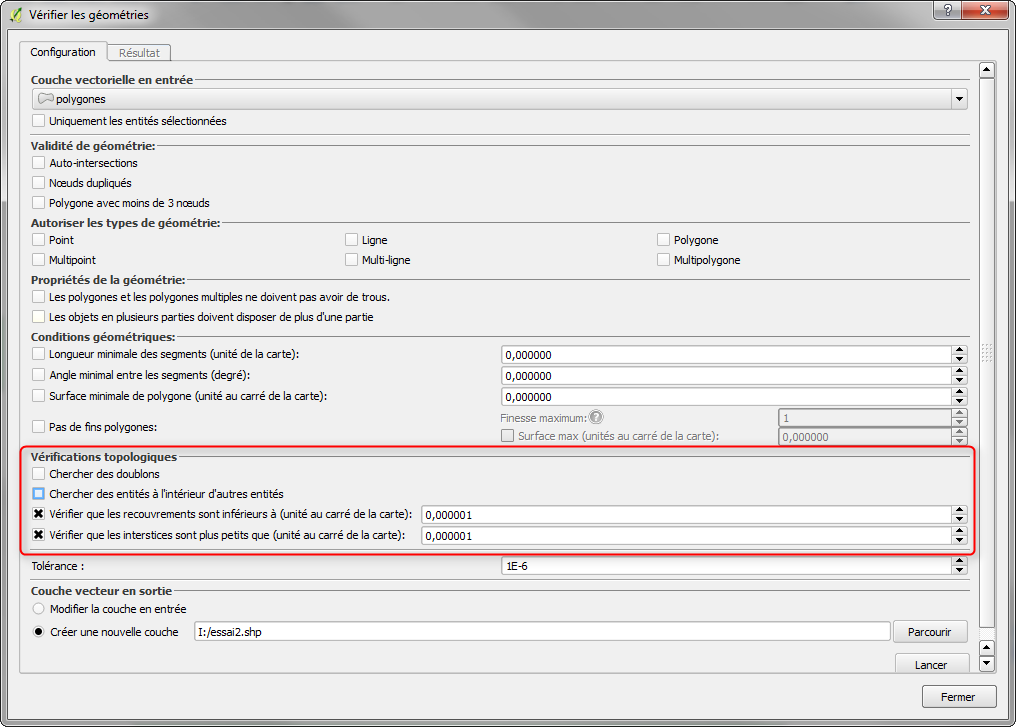The width and height of the screenshot is (1016, 727).
Task: Tick the Surface max checkbox
Action: click(507, 435)
